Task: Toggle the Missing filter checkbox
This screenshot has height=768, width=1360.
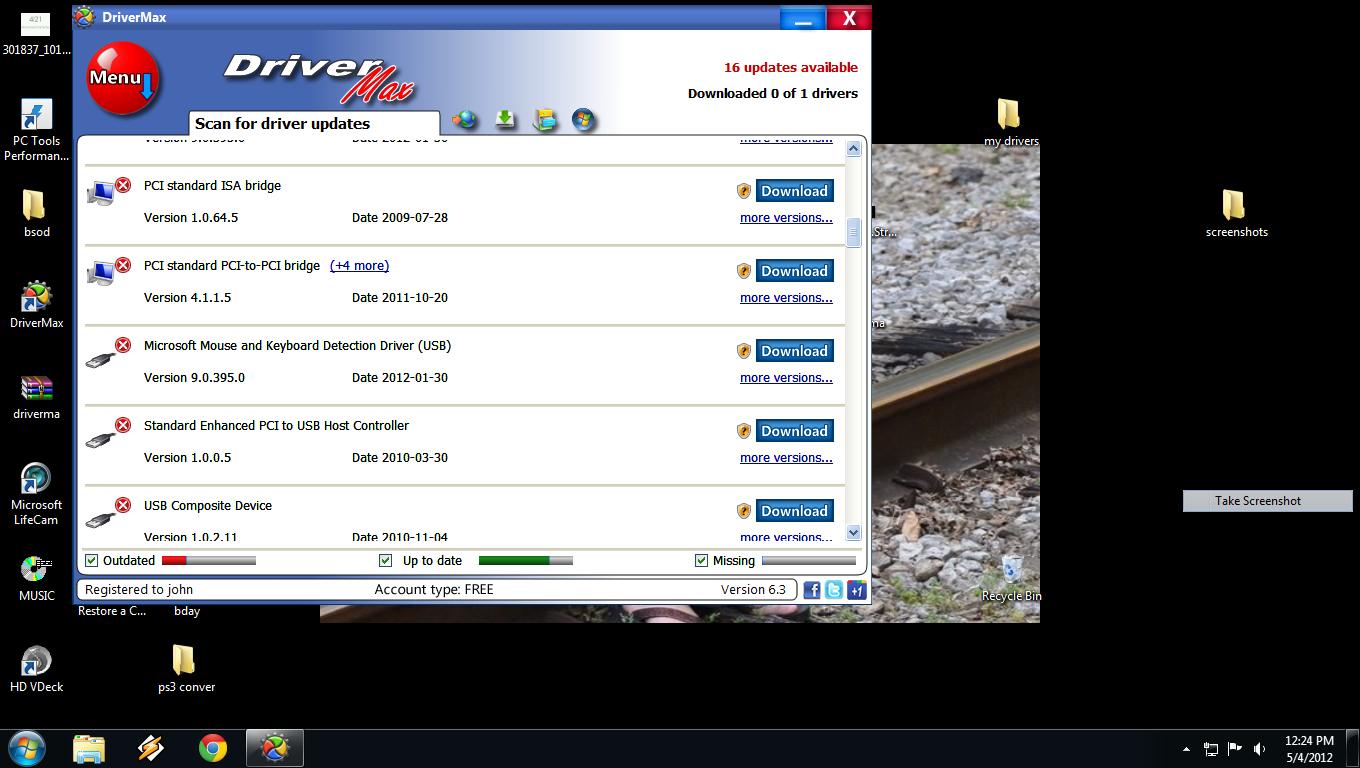Action: point(701,560)
